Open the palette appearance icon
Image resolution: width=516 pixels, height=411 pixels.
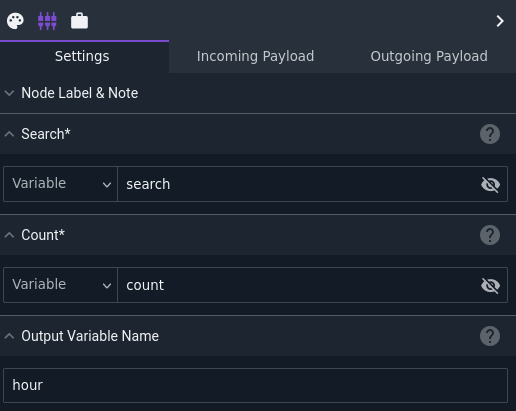point(15,21)
